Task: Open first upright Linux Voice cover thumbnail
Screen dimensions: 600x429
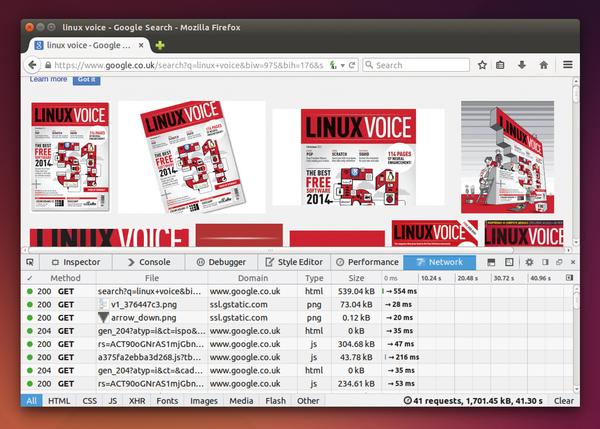Action: point(70,157)
